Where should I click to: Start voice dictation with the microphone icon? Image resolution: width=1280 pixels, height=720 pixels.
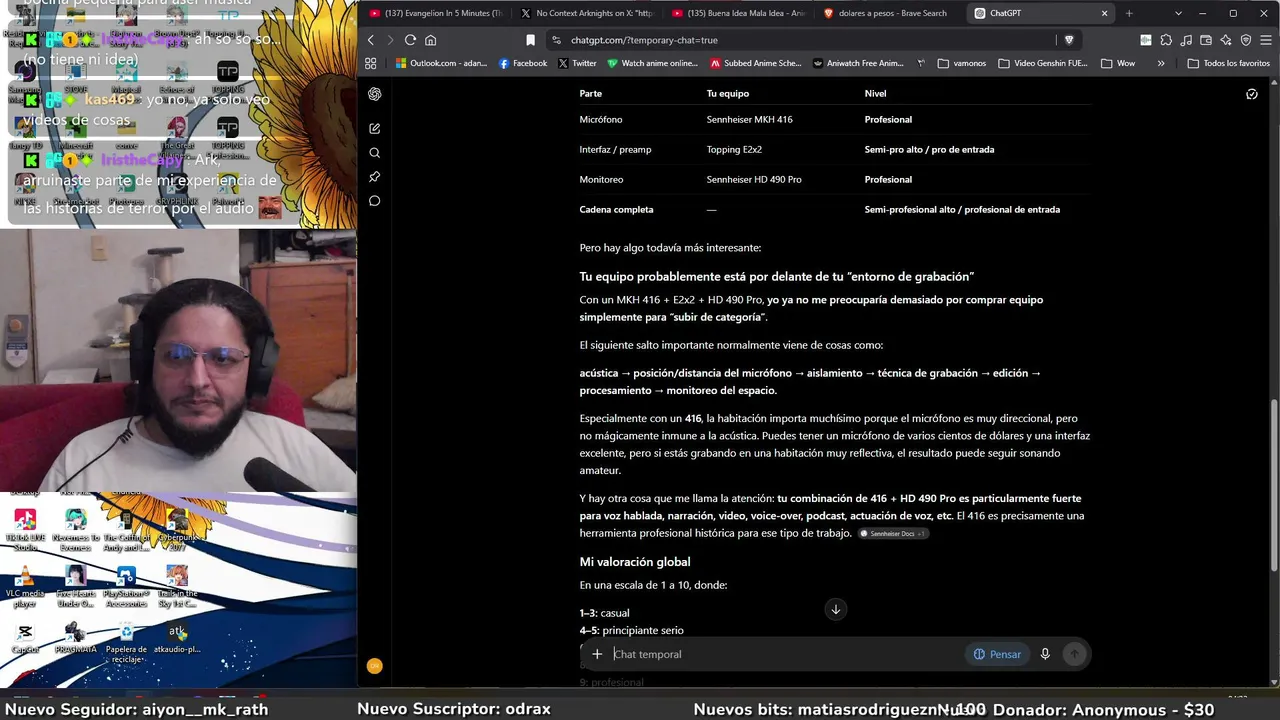coord(1045,654)
